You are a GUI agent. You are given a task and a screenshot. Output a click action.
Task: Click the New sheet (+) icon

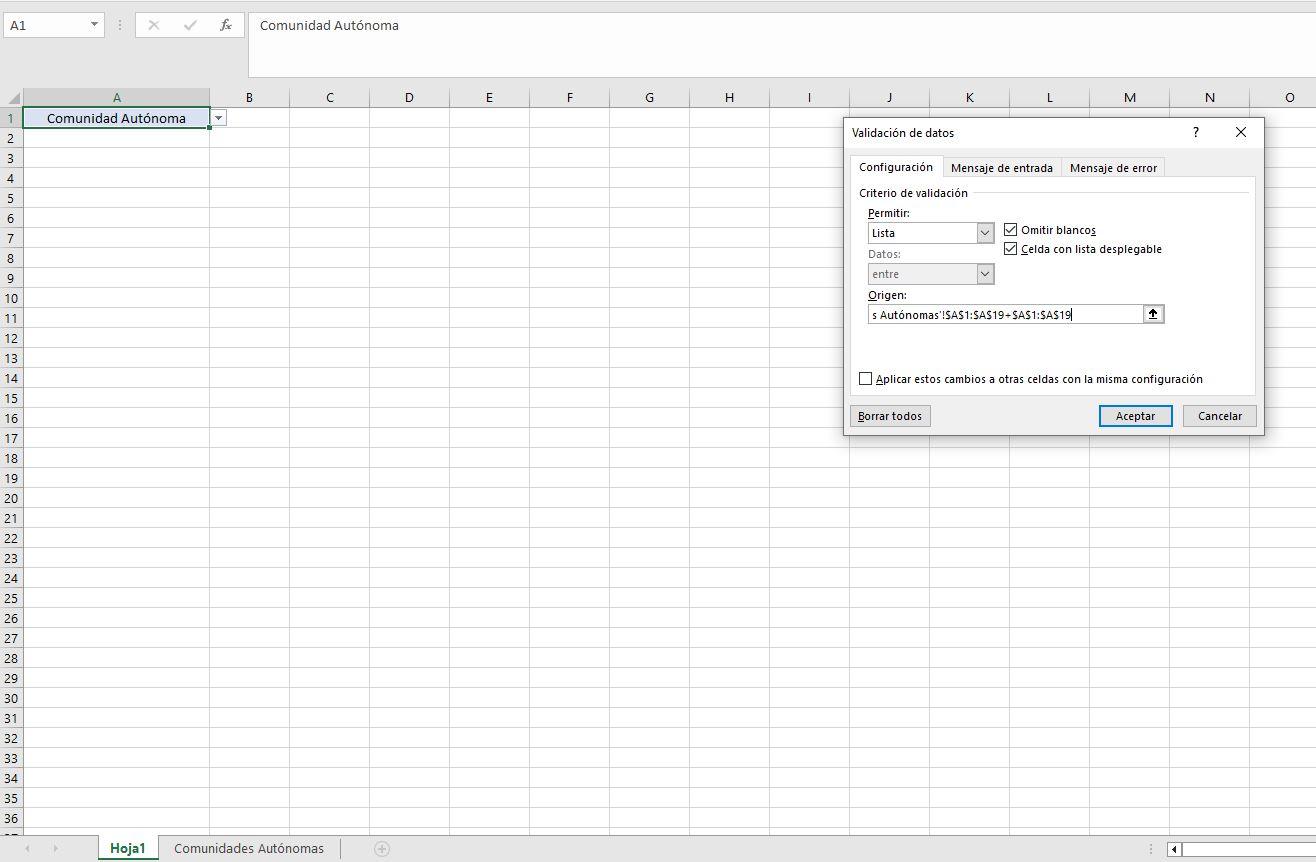tap(381, 848)
